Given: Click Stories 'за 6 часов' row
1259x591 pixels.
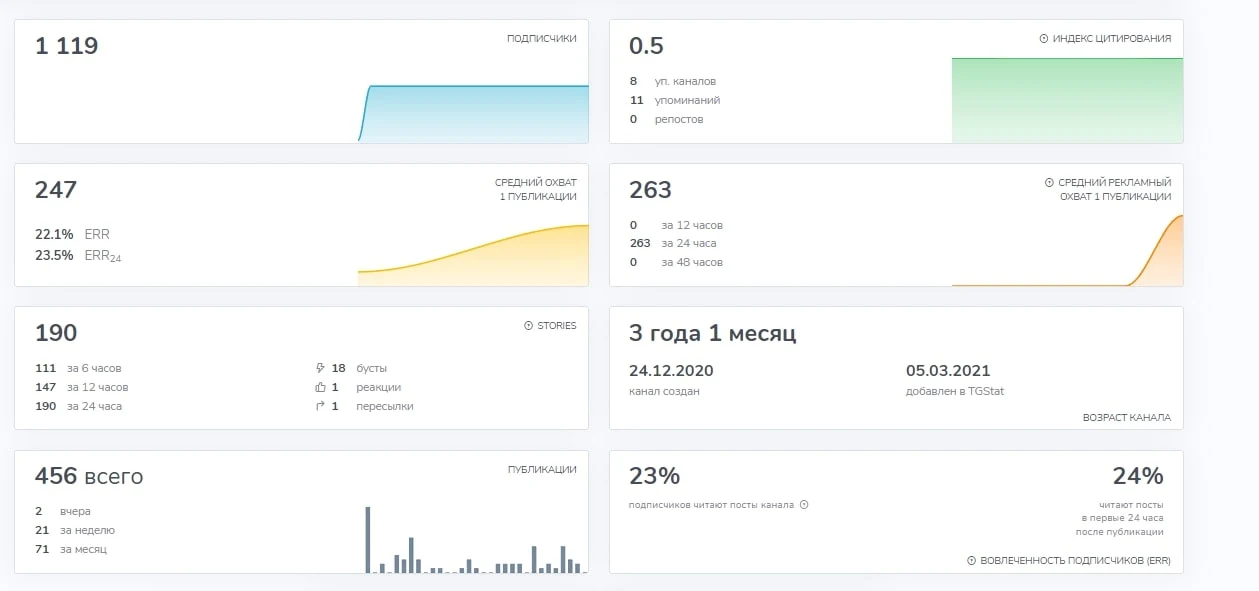Looking at the screenshot, I should click(78, 368).
